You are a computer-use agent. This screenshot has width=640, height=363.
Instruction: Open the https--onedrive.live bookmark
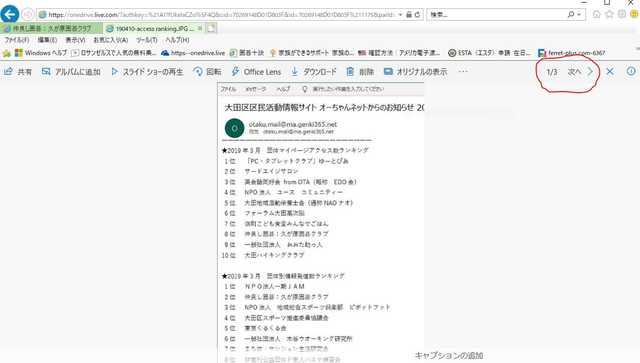click(193, 53)
